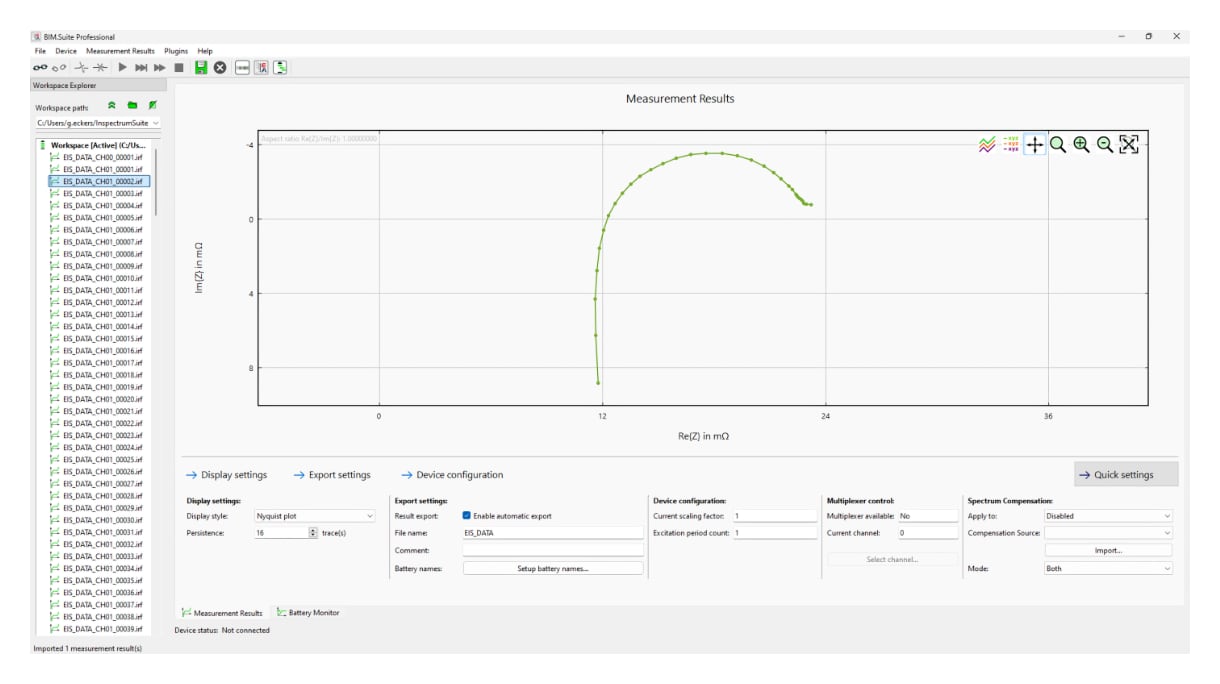Click the black circle X discard icon
Image resolution: width=1220 pixels, height=684 pixels.
[x=219, y=67]
